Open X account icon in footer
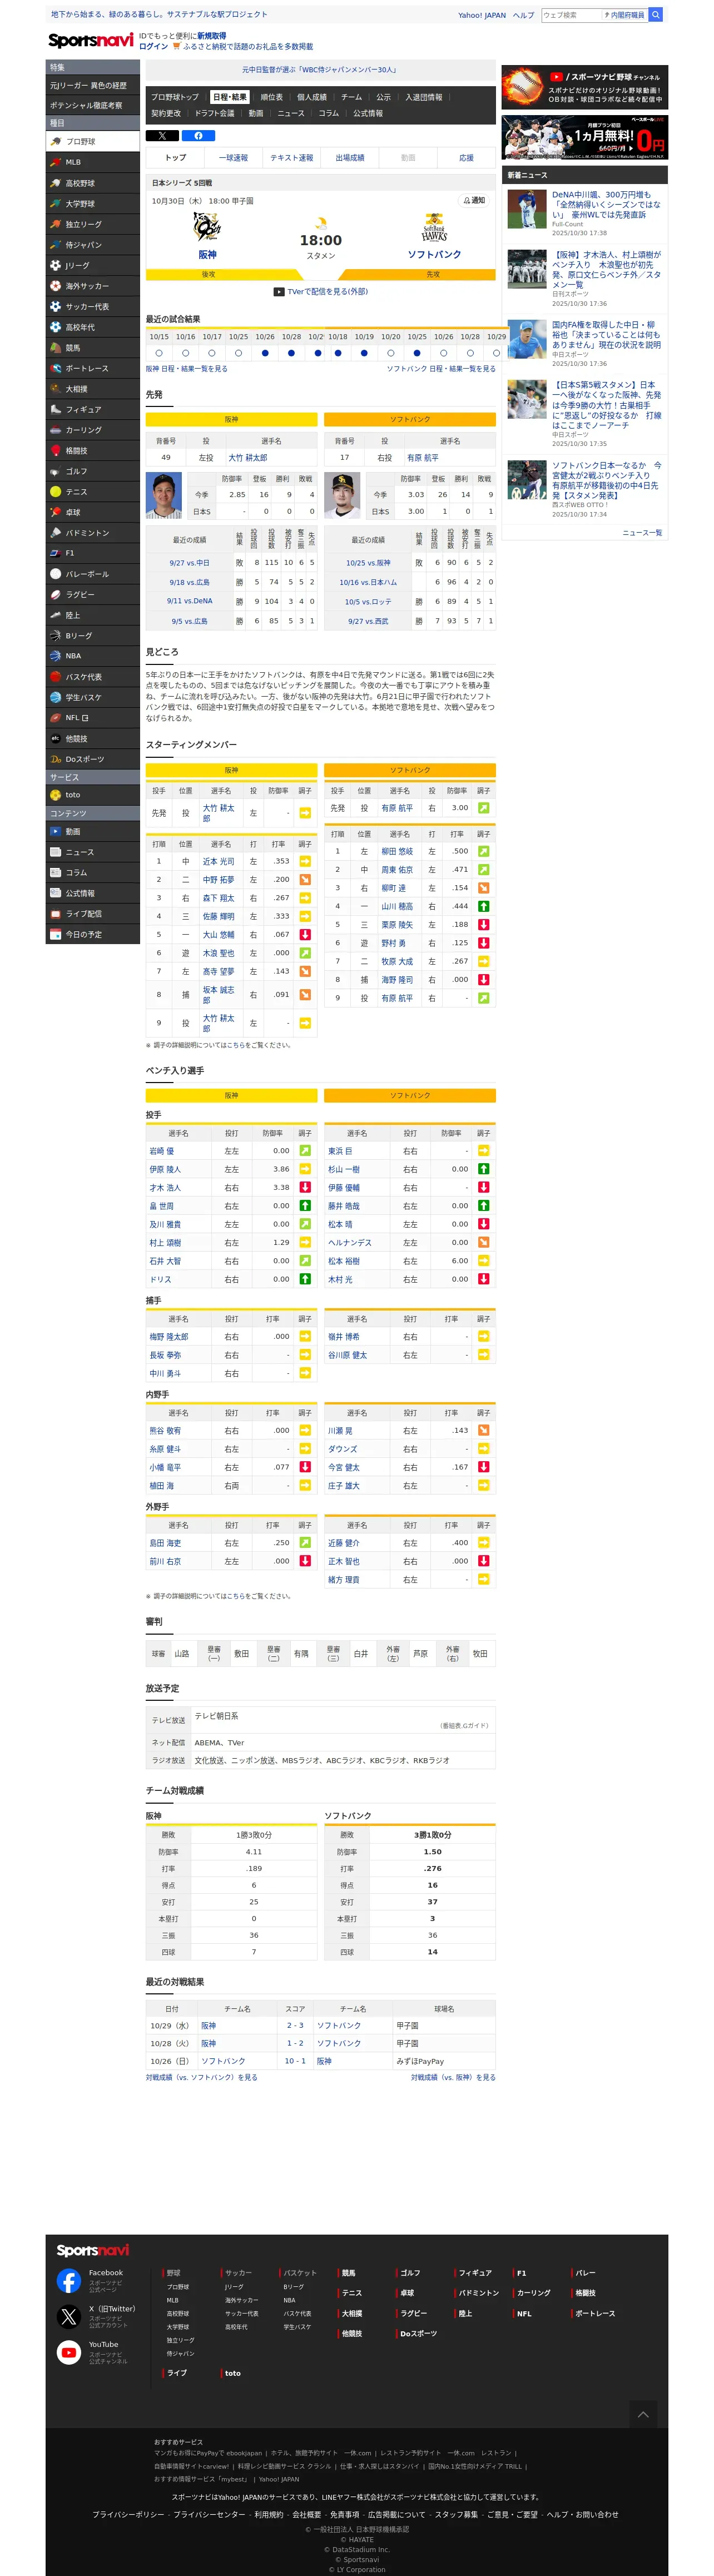The height and width of the screenshot is (2576, 714). (69, 2316)
